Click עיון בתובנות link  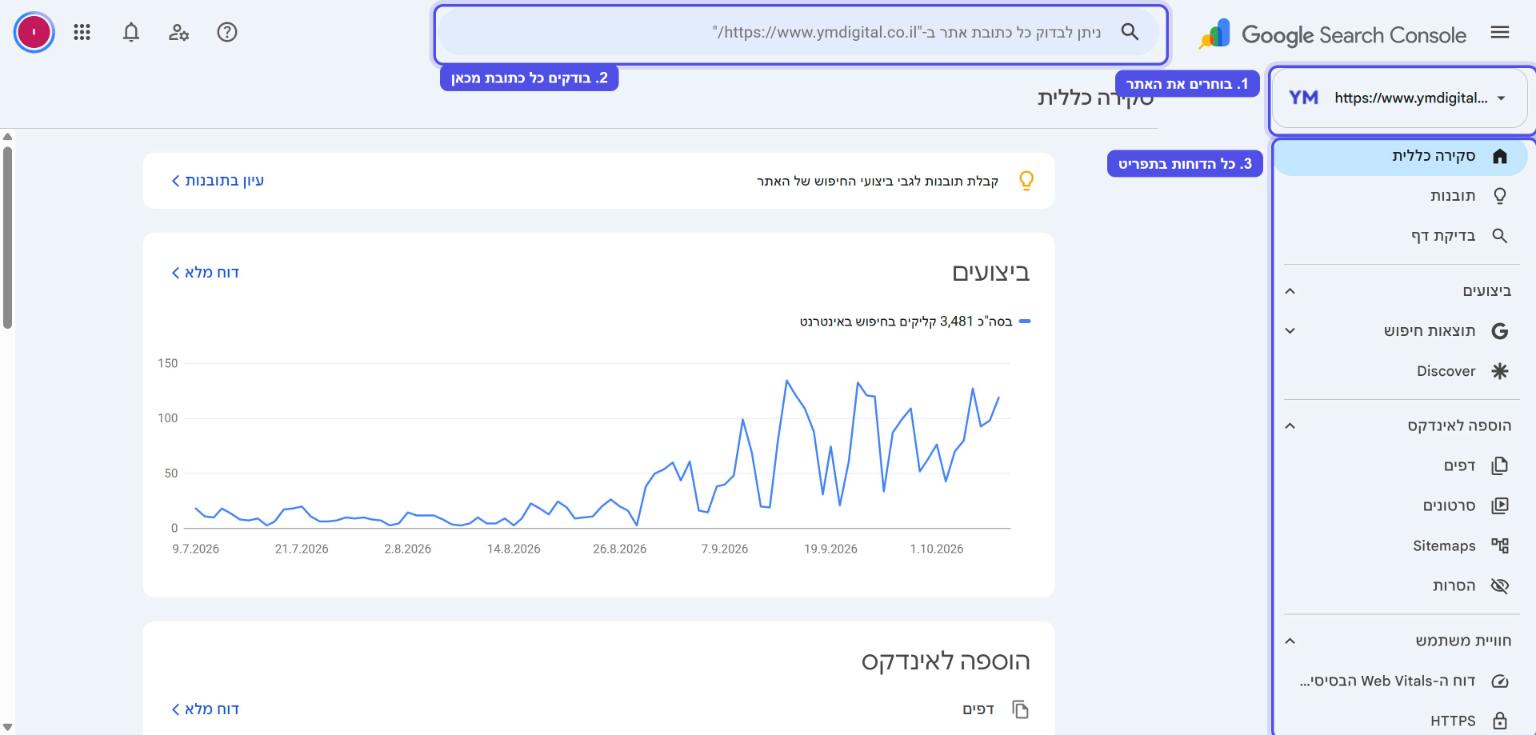(217, 181)
